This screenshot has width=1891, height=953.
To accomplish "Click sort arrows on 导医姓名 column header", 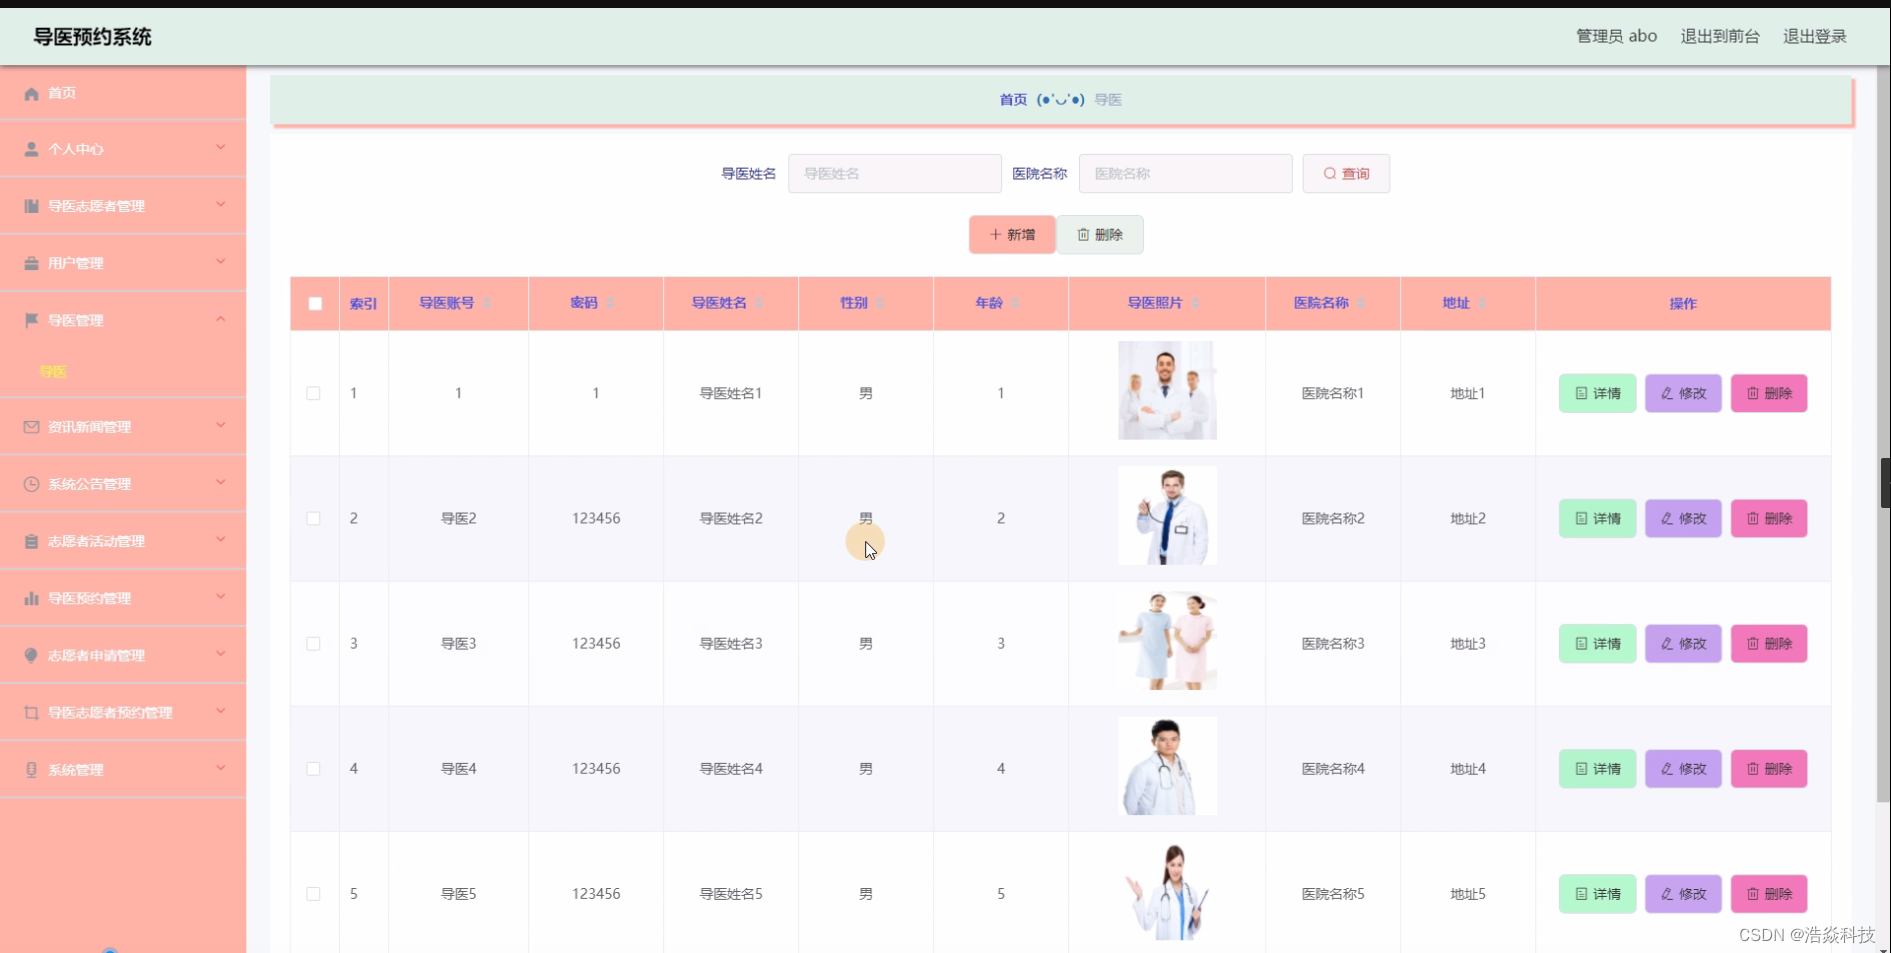I will (760, 303).
